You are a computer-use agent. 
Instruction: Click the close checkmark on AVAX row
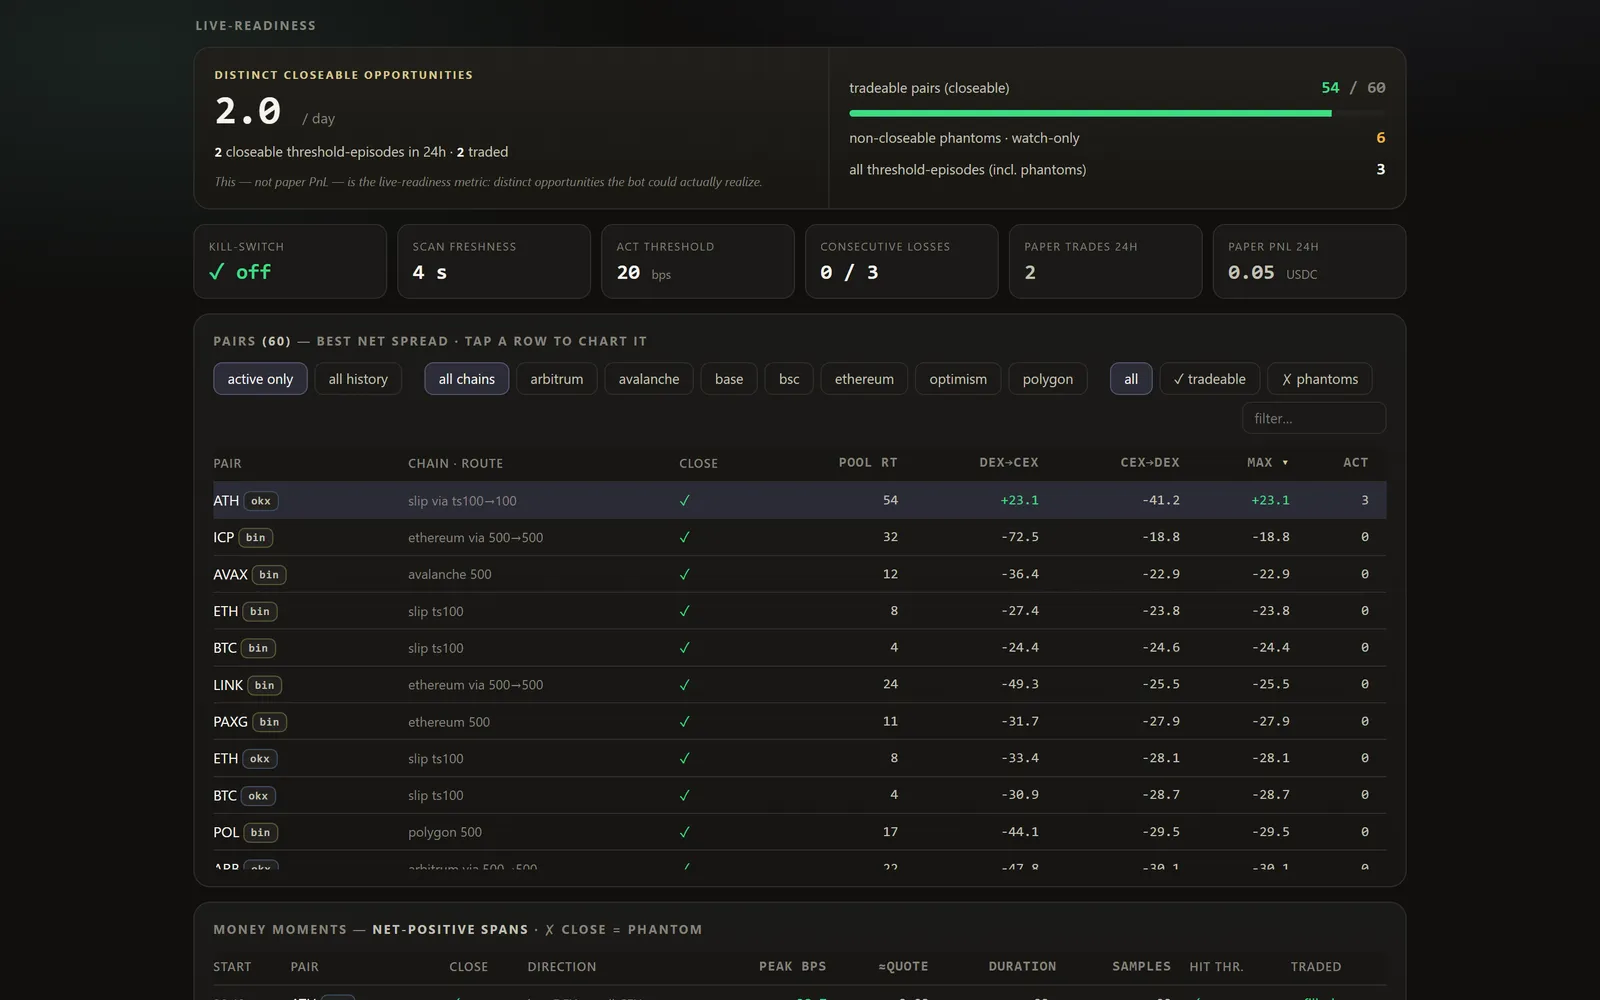(x=685, y=575)
